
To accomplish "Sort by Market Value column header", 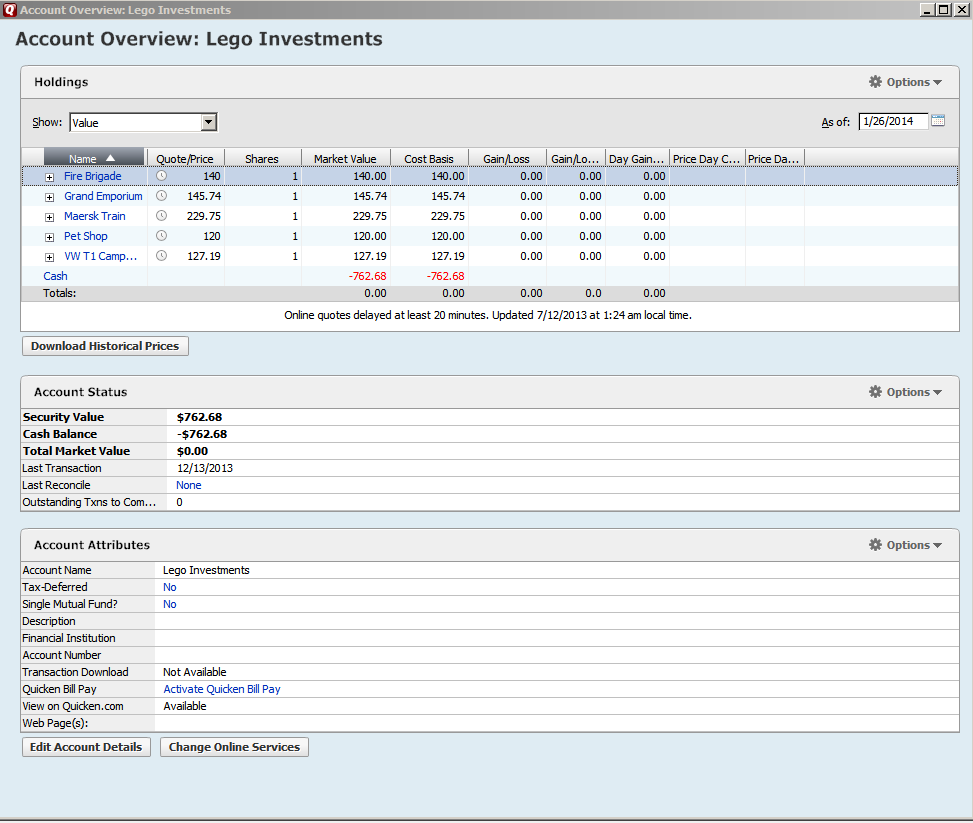I will [346, 158].
